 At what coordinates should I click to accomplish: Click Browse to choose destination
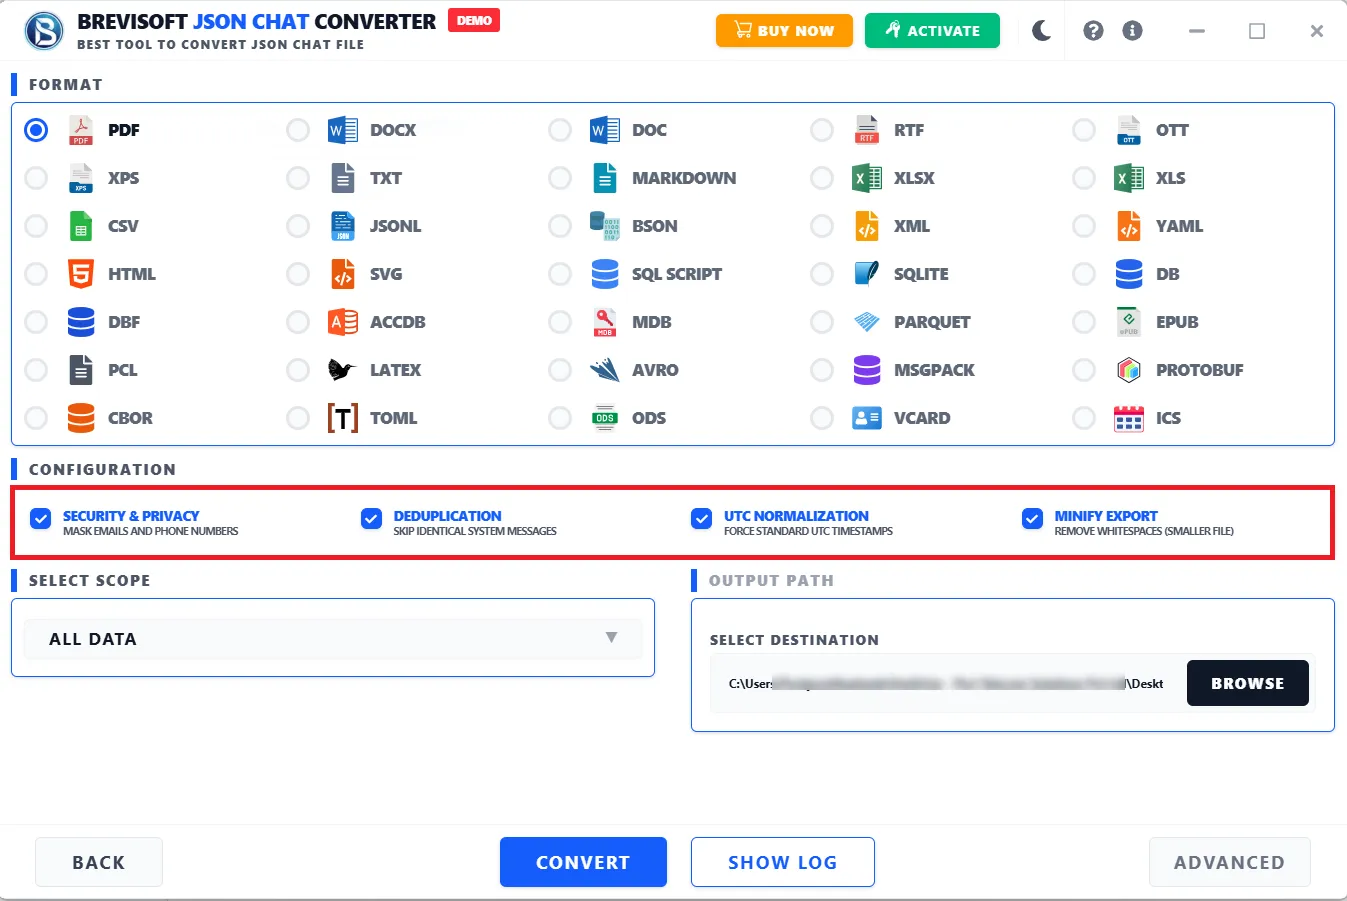[1247, 683]
